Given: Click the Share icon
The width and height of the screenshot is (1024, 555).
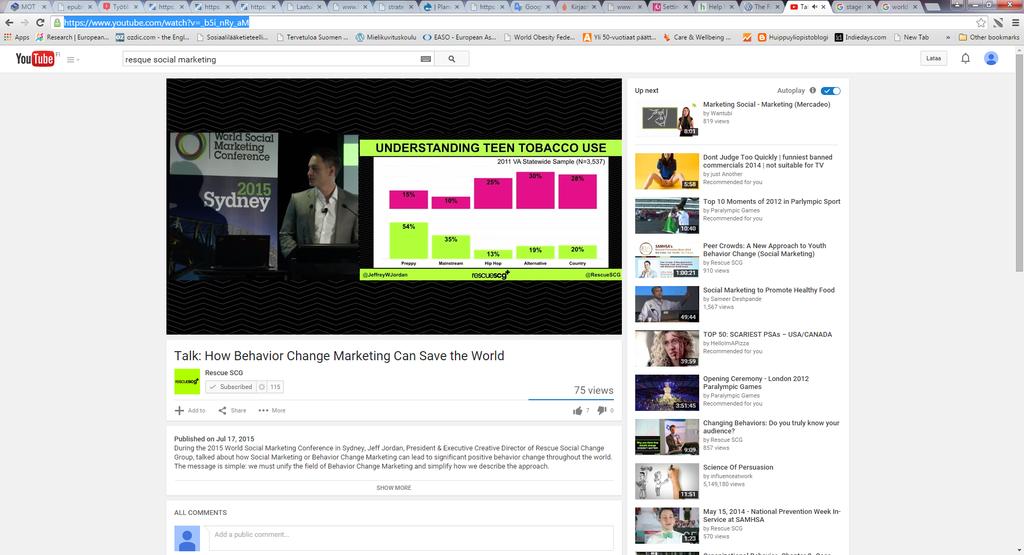Looking at the screenshot, I should 222,411.
